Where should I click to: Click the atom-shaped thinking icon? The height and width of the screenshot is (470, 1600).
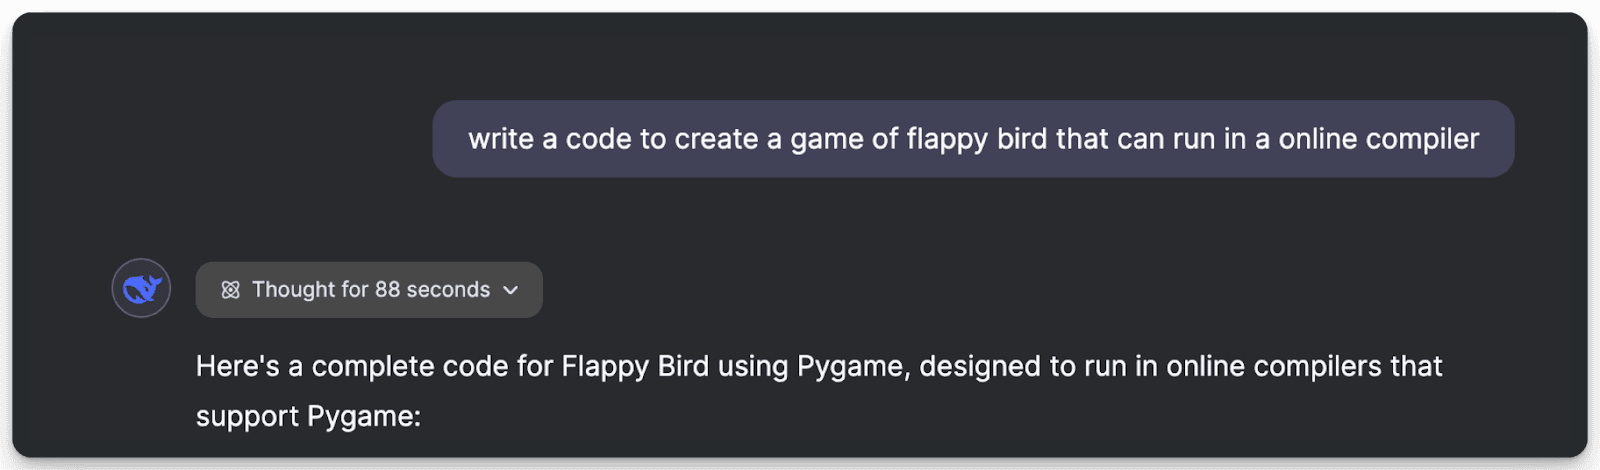230,290
